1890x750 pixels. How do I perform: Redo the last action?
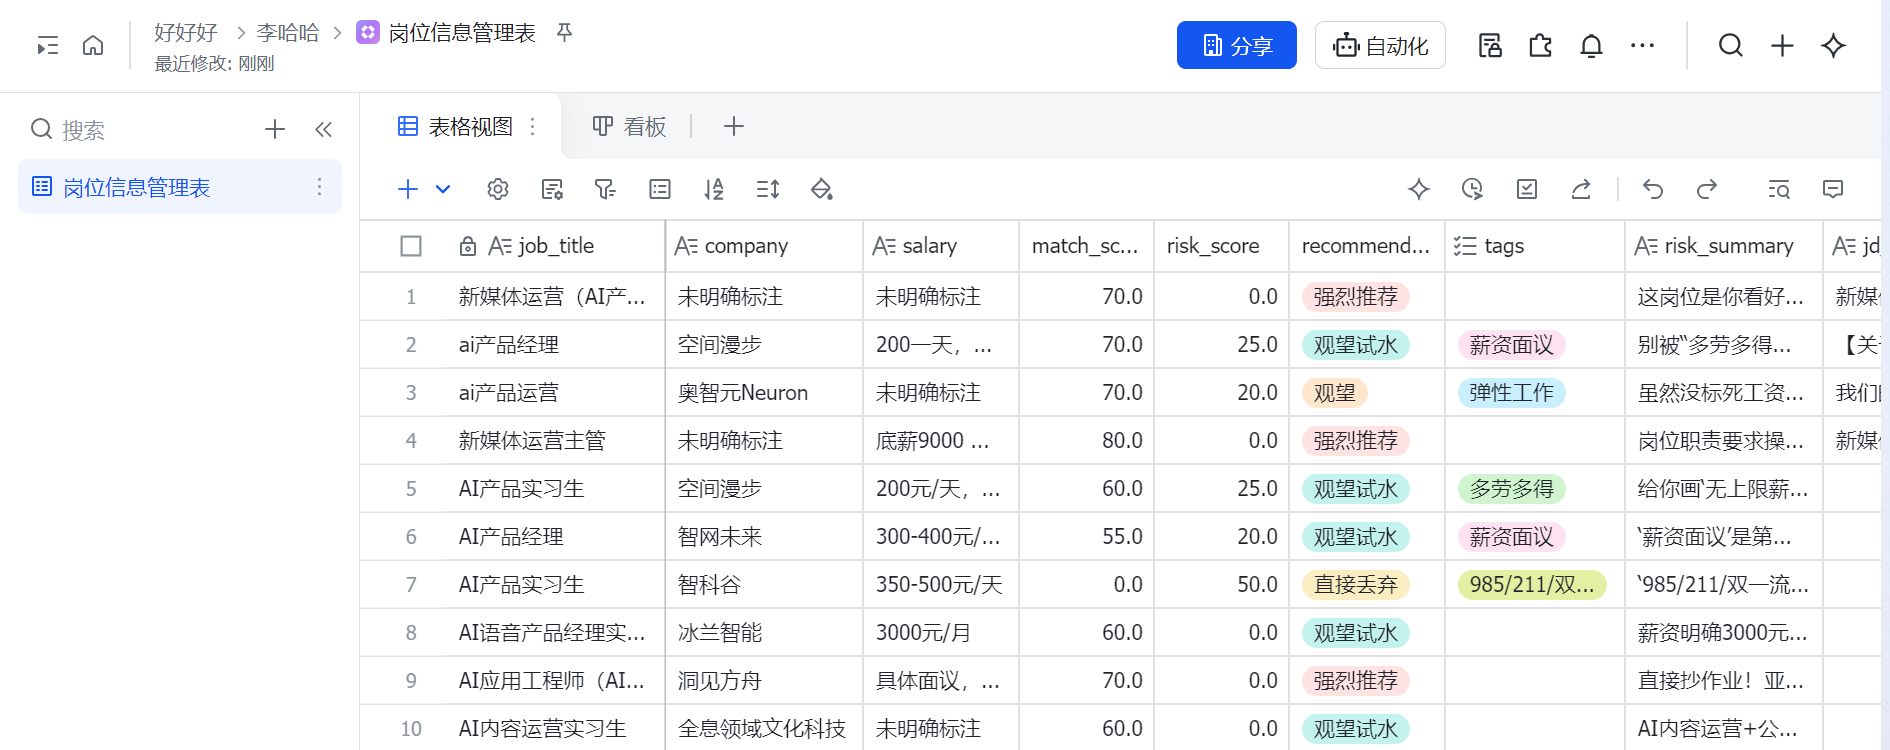click(1707, 189)
